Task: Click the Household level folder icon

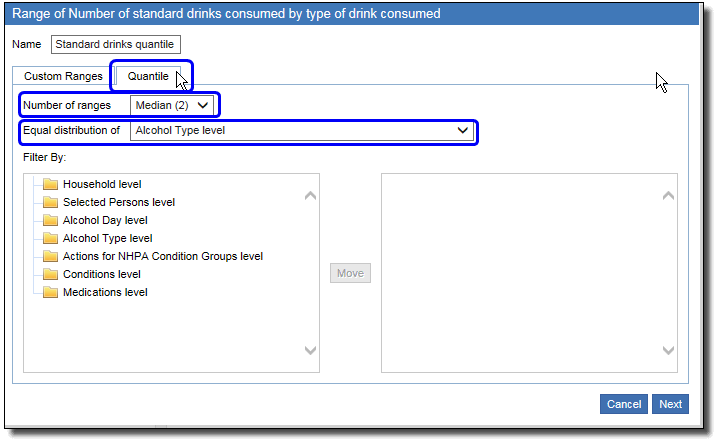Action: click(50, 184)
